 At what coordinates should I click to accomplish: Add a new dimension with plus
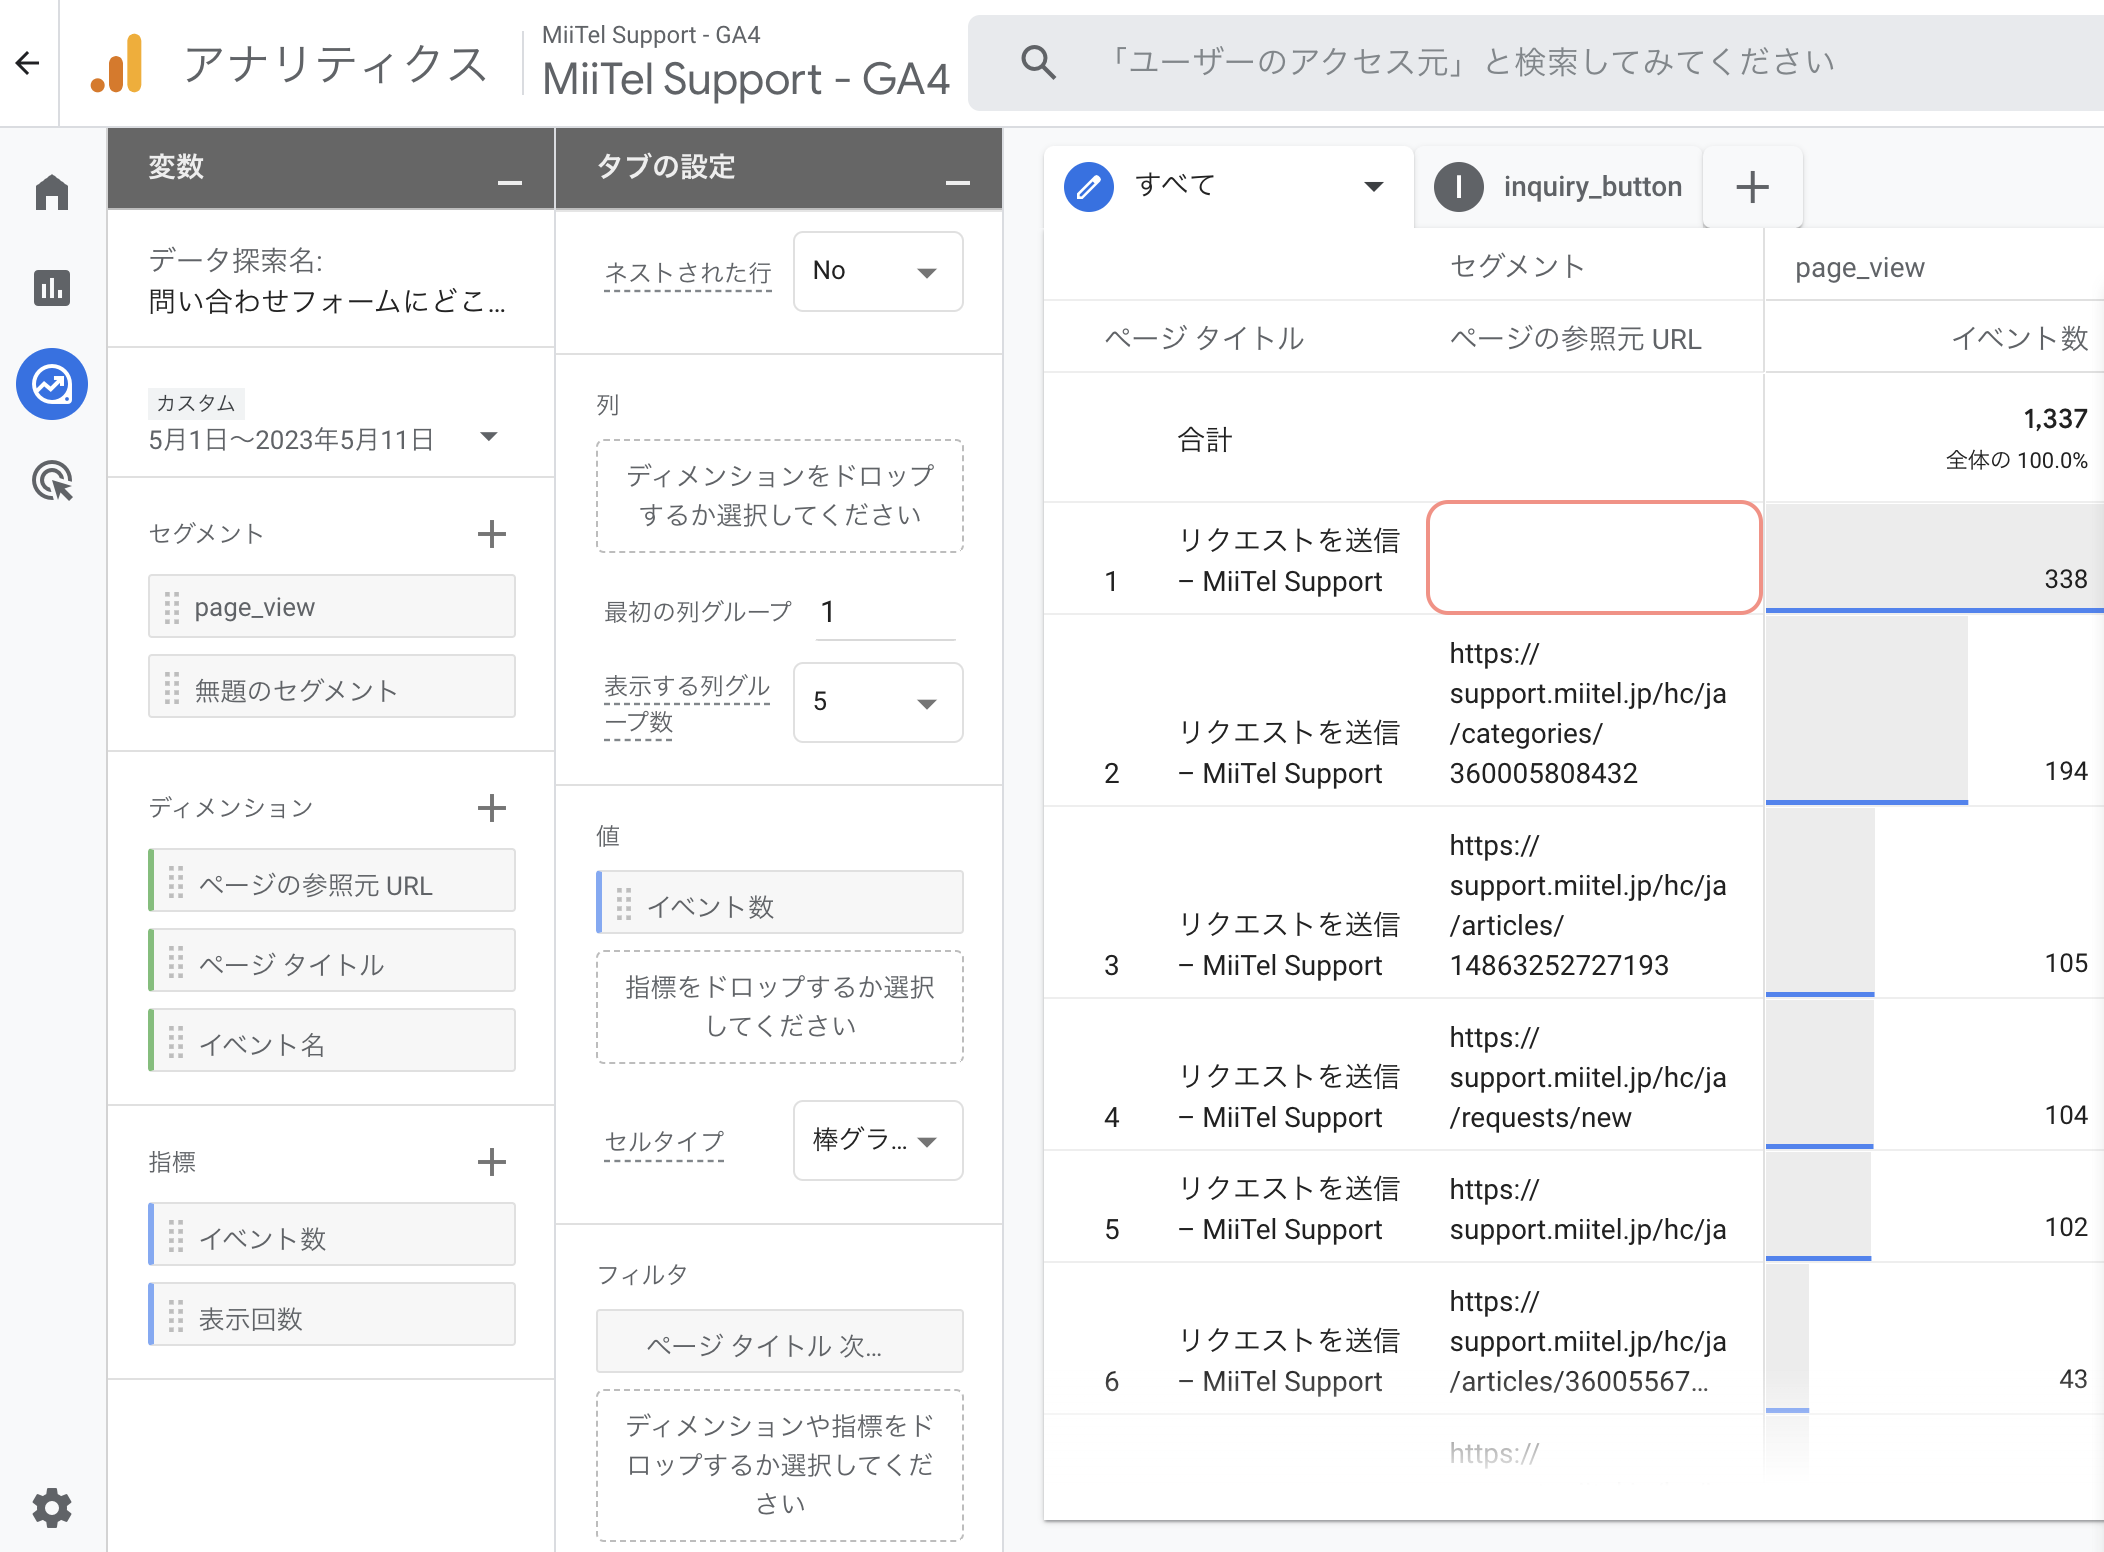pos(491,808)
